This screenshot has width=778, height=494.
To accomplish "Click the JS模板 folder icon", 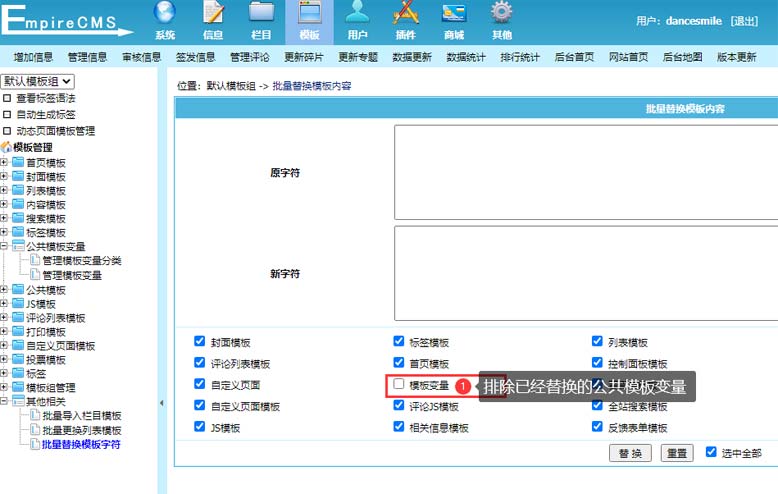I will point(18,303).
